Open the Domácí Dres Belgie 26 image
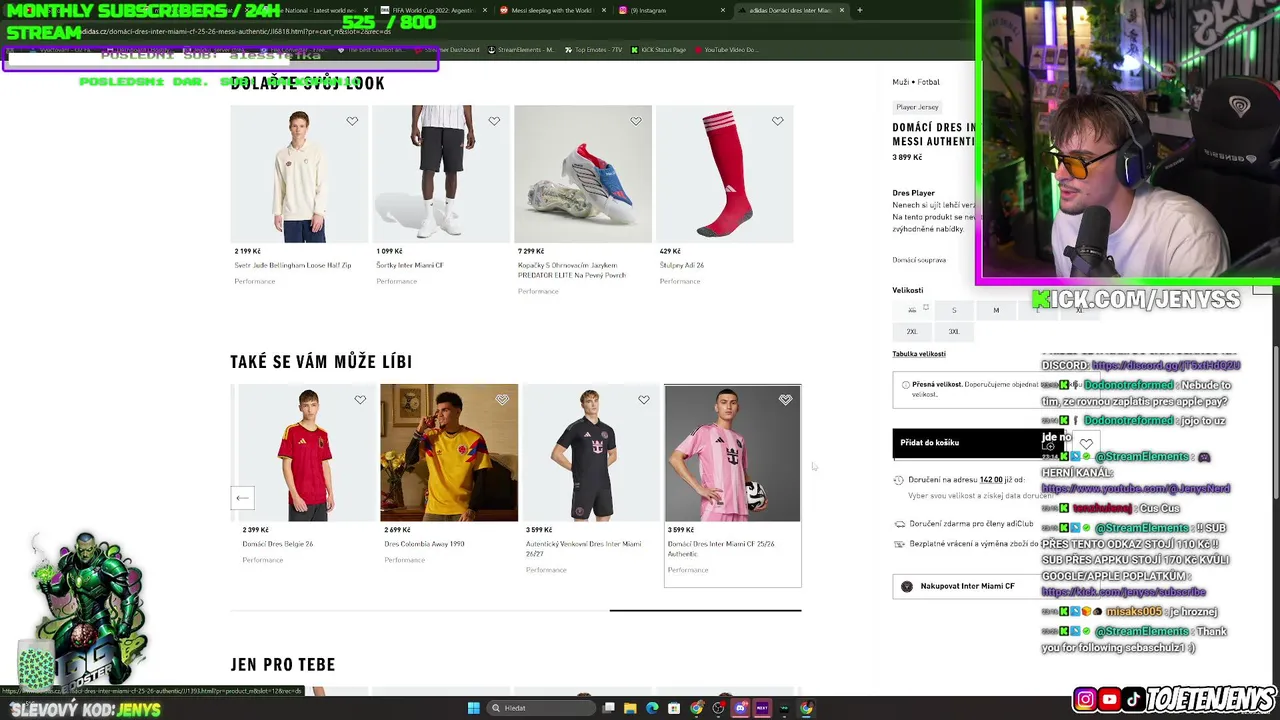The image size is (1280, 720). click(307, 453)
